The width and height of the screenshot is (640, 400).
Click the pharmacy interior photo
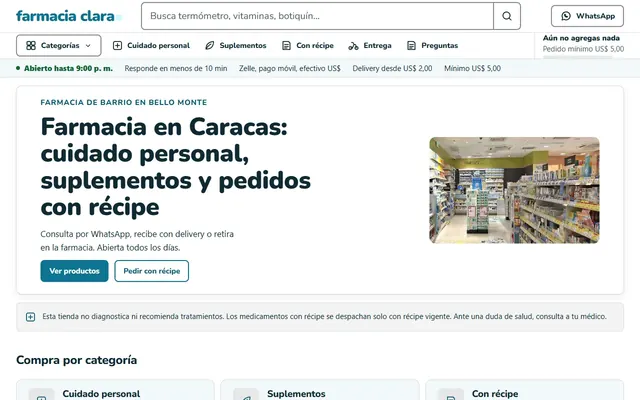pyautogui.click(x=514, y=190)
